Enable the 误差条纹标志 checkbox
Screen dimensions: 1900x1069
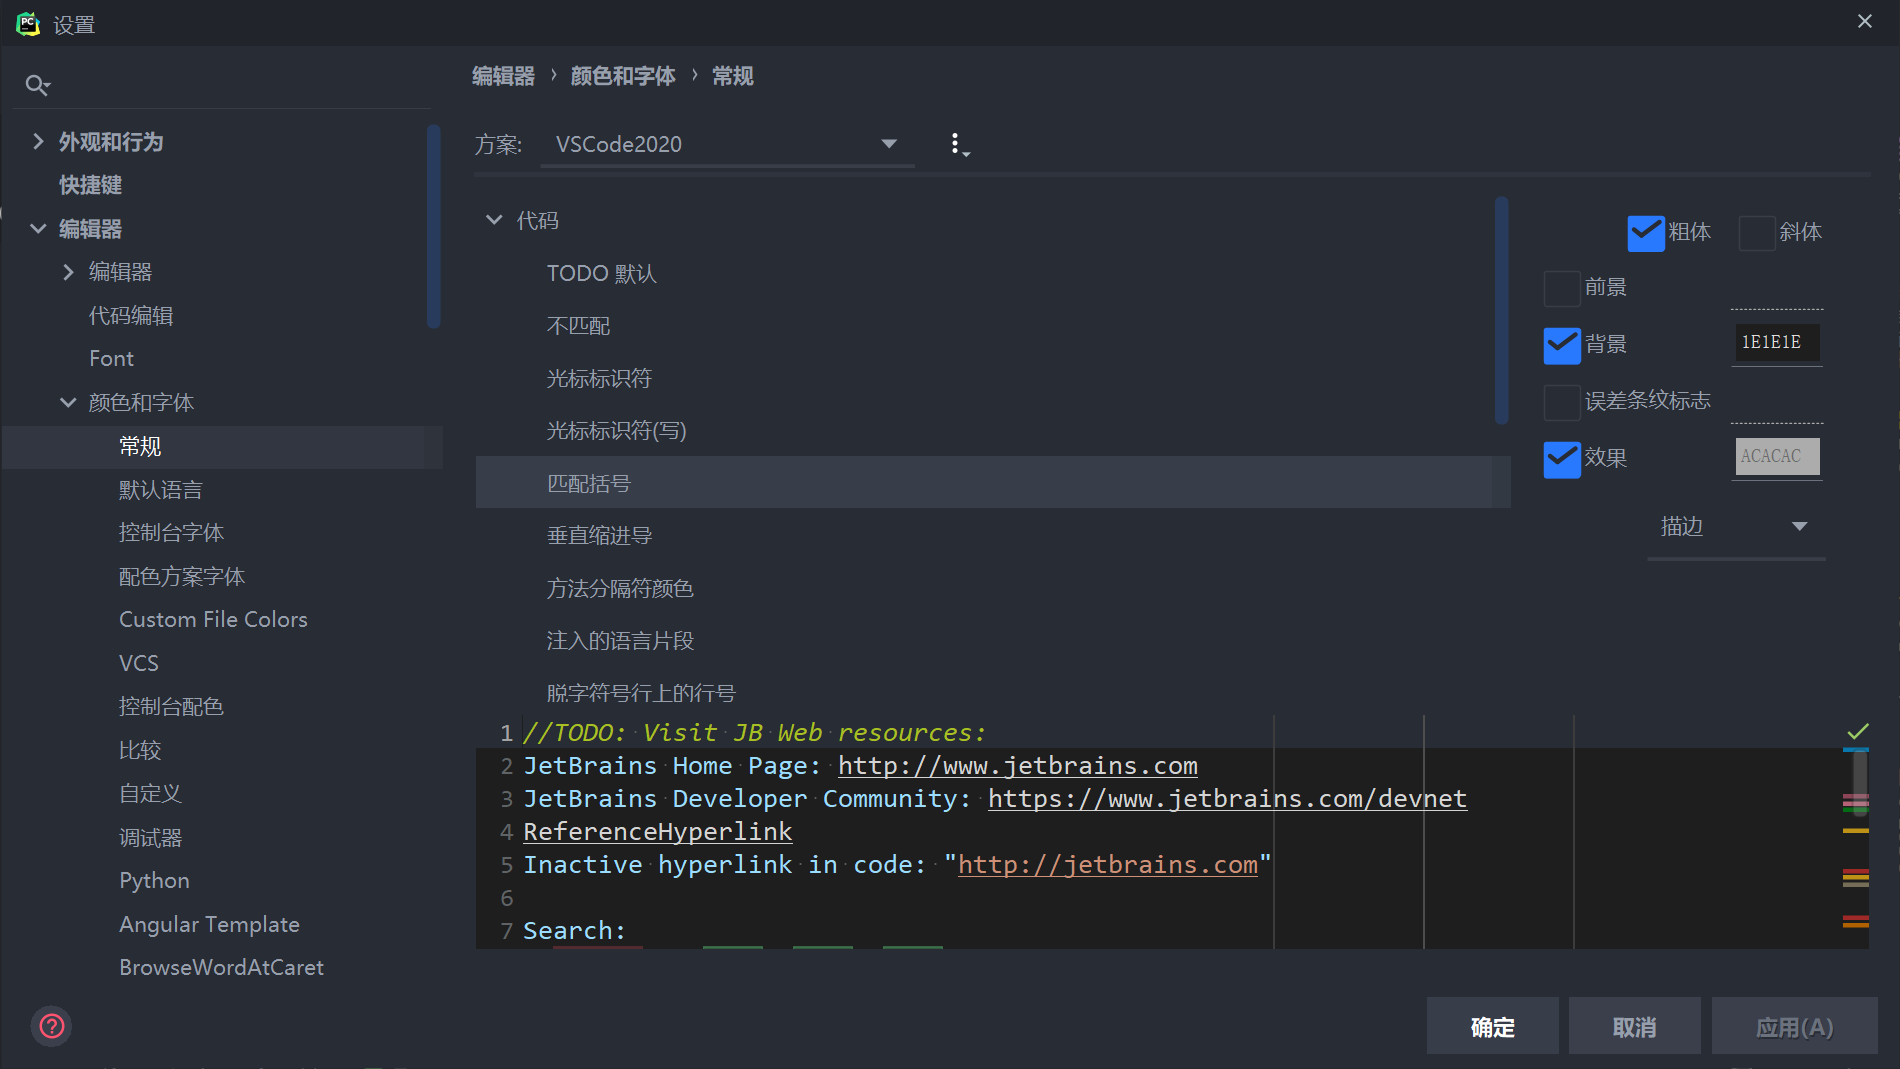[1561, 402]
